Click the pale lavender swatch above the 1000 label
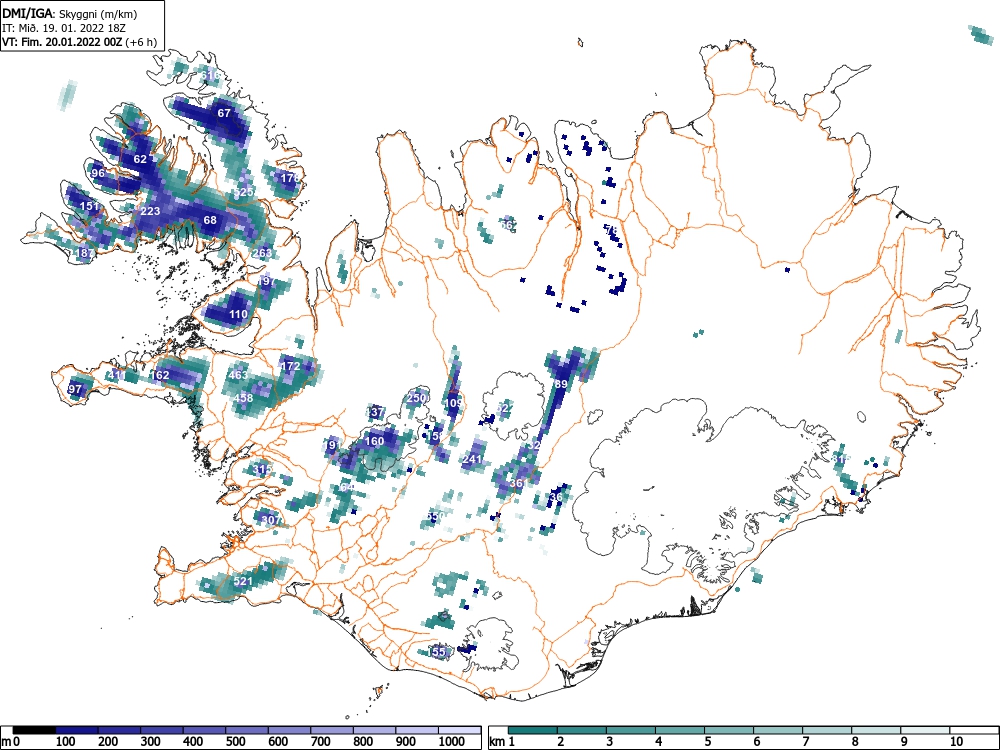Screen dimensions: 1000x750 click(459, 730)
